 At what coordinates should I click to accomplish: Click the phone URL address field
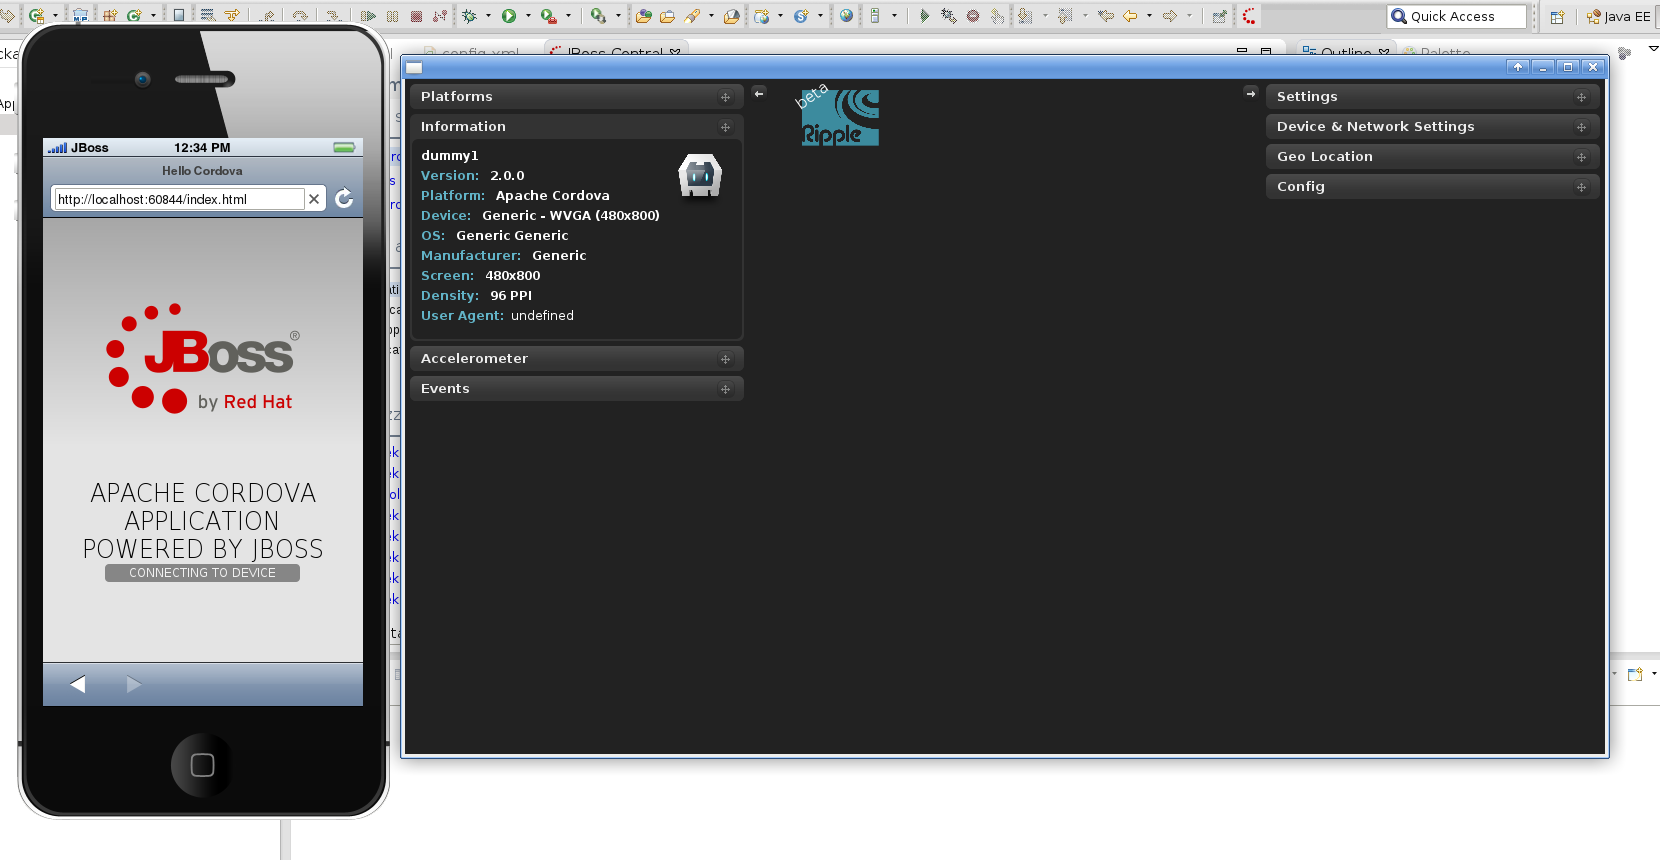178,199
